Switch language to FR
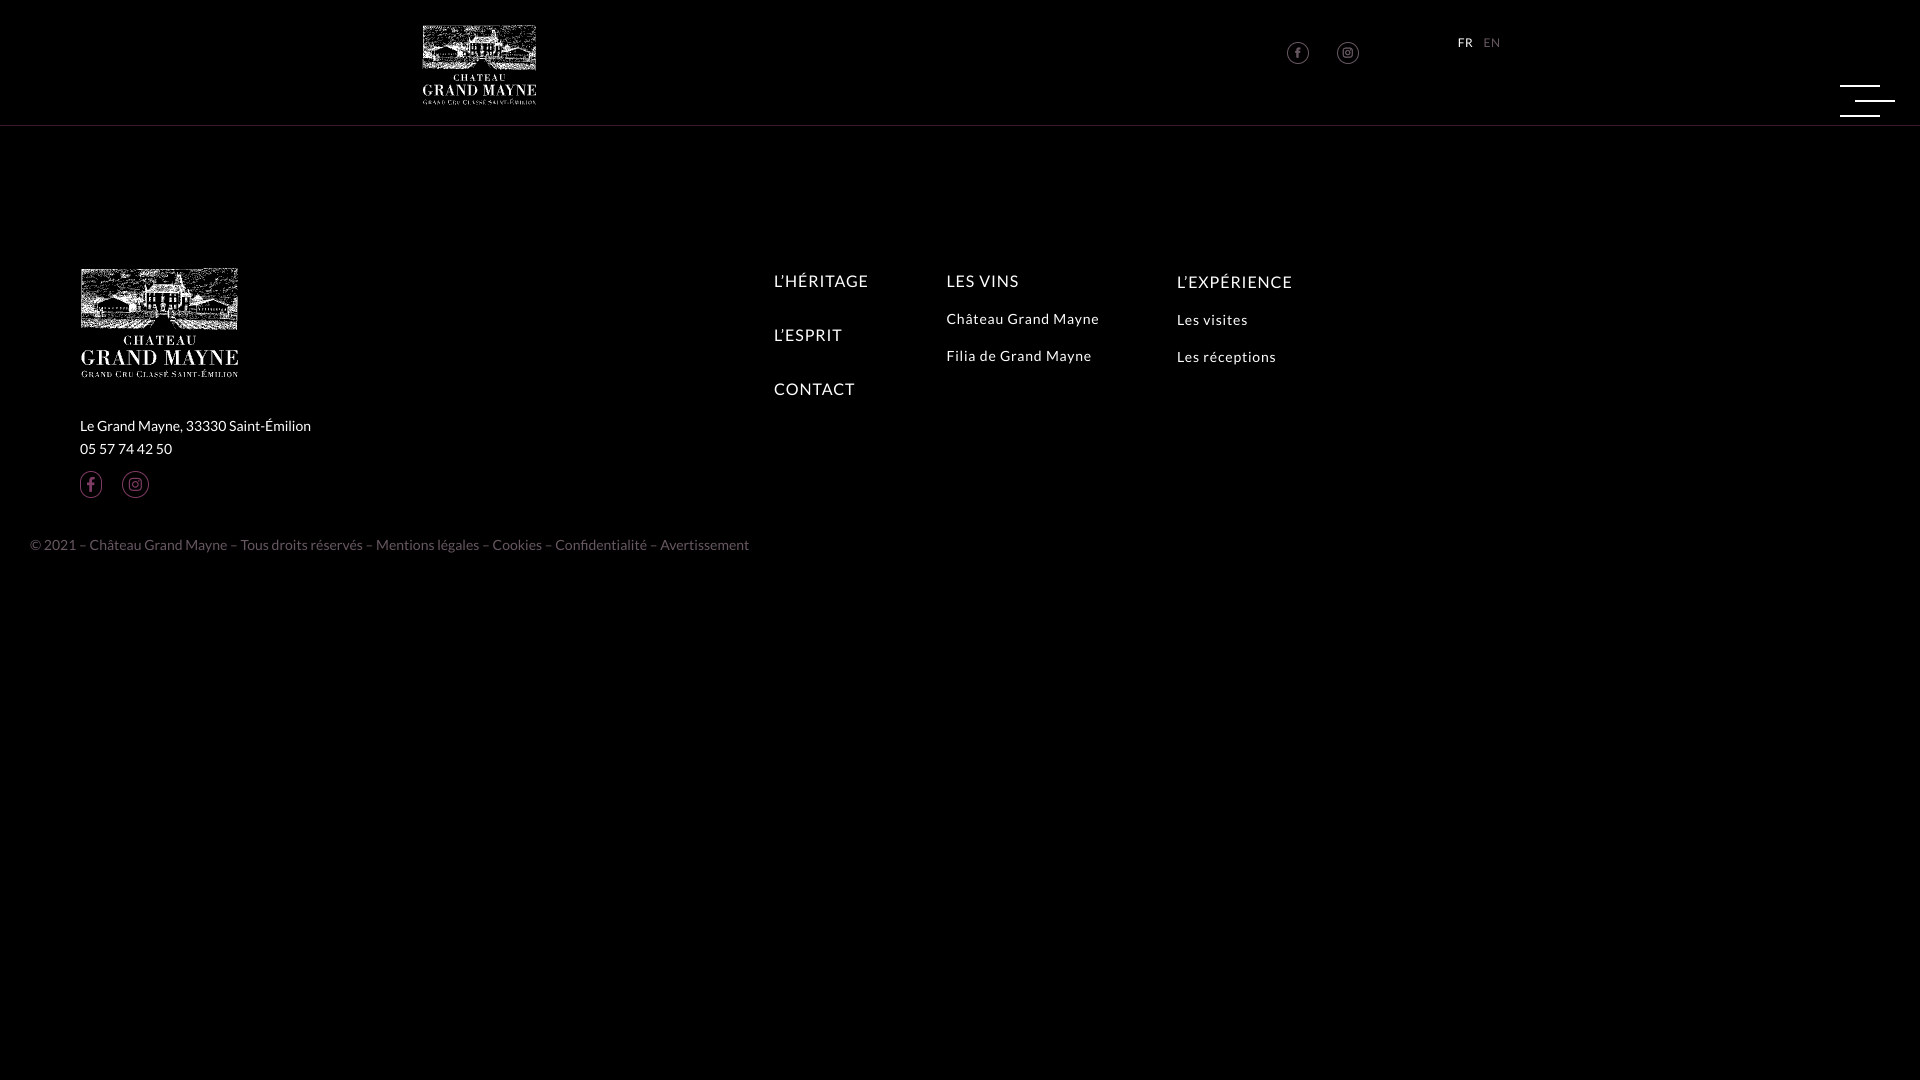This screenshot has height=1080, width=1920. (x=1465, y=43)
